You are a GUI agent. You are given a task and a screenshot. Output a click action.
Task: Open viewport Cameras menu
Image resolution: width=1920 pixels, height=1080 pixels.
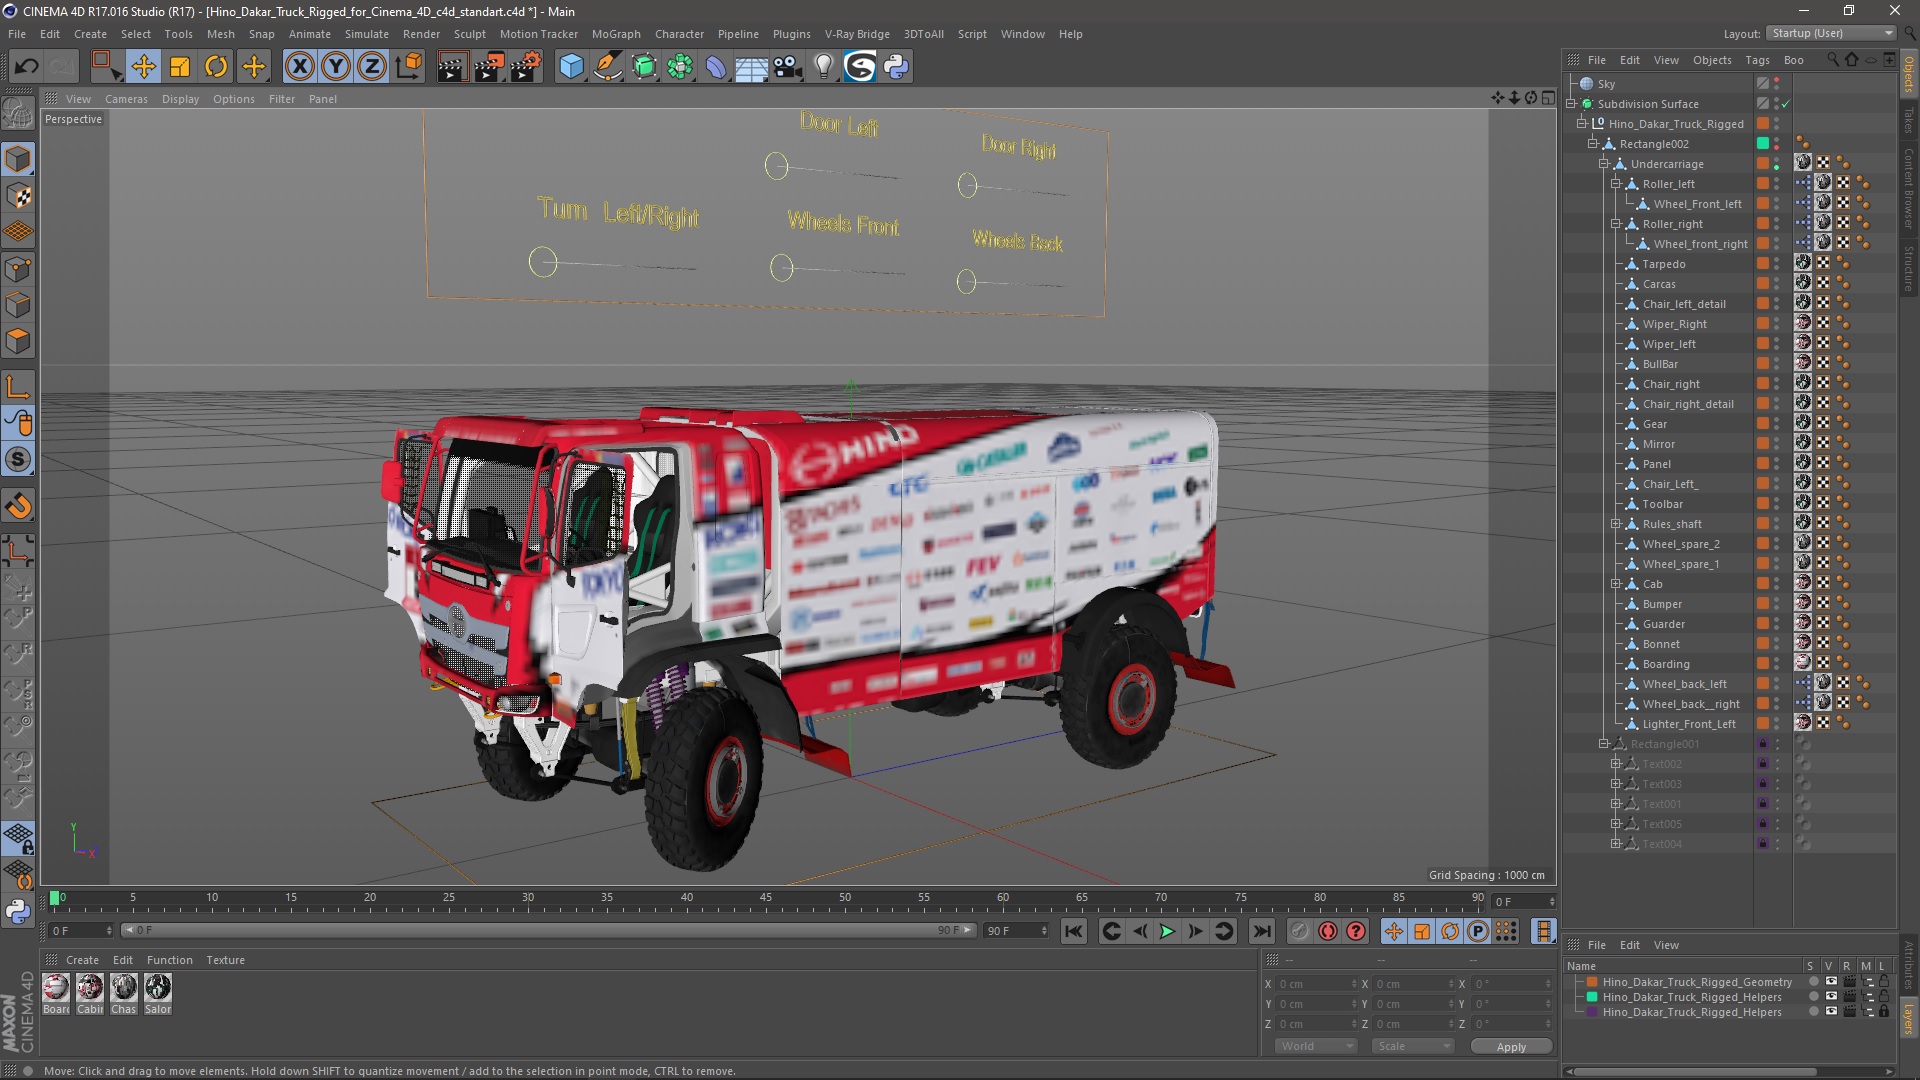point(126,99)
